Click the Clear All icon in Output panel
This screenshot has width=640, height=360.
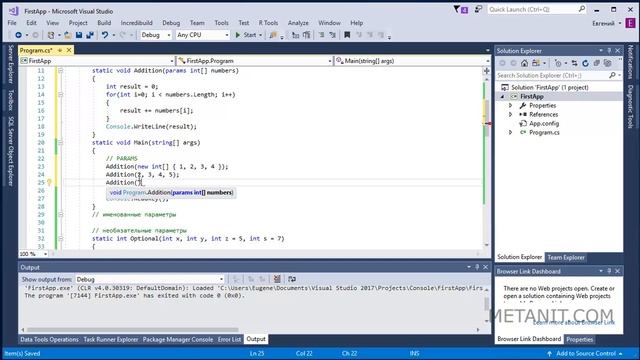pos(277,279)
